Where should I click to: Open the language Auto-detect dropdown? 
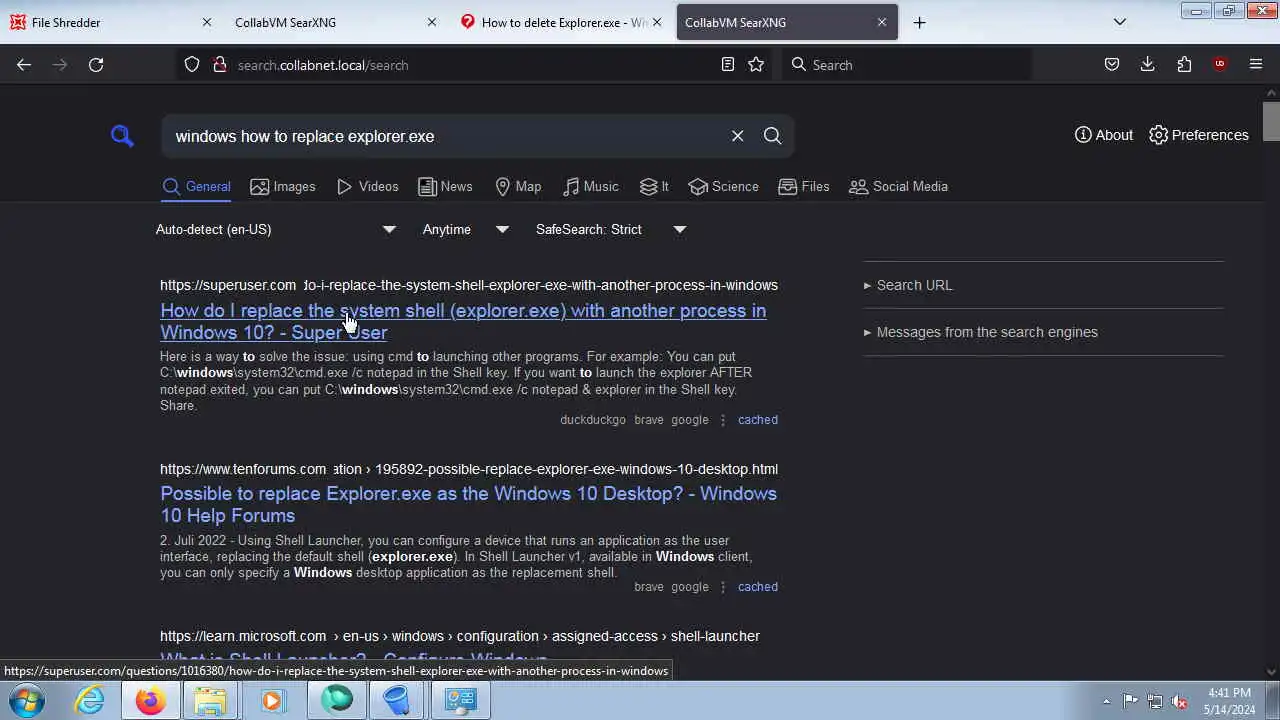point(276,229)
